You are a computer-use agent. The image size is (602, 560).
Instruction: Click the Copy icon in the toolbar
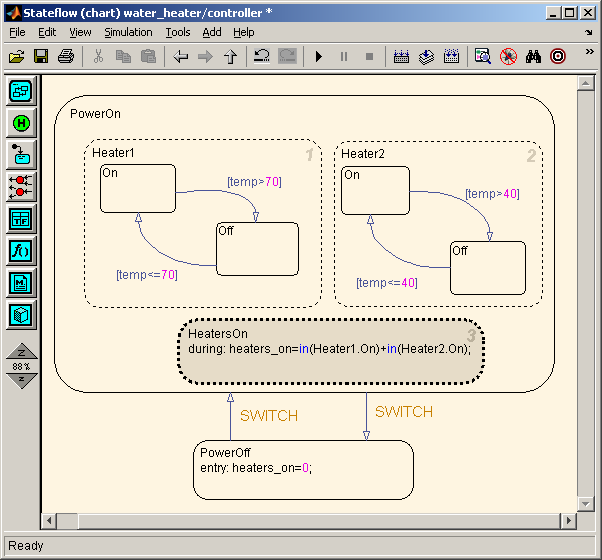(123, 57)
